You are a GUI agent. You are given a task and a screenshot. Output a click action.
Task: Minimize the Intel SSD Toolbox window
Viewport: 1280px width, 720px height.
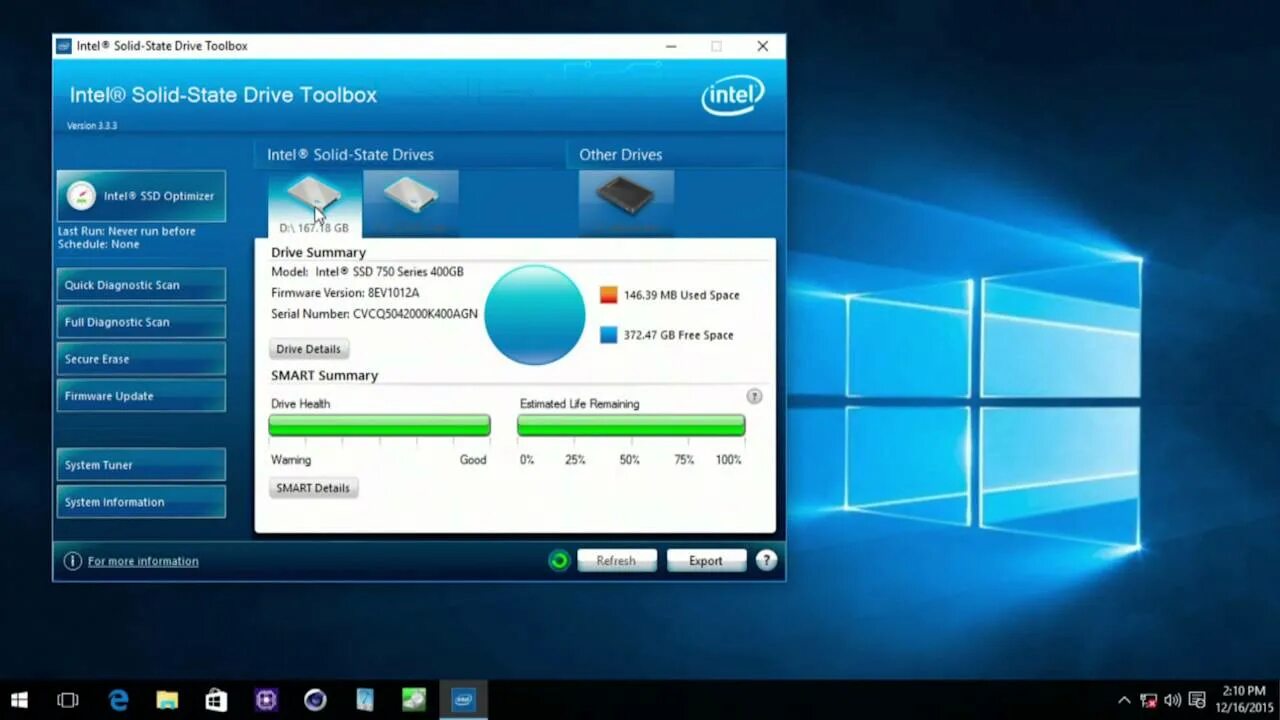point(671,46)
